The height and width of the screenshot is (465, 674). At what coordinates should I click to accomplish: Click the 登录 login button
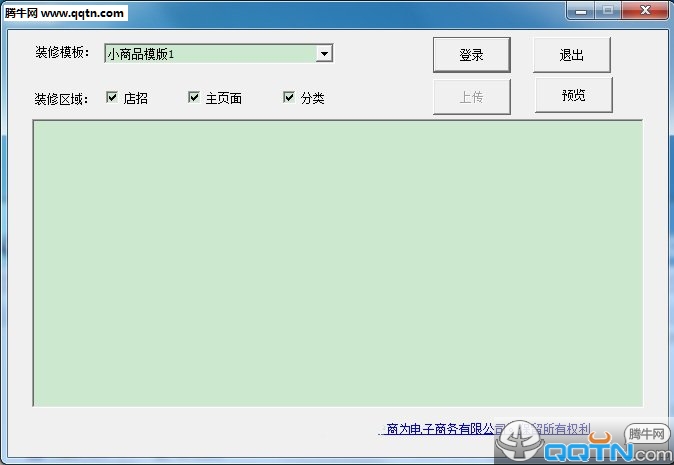coord(472,55)
